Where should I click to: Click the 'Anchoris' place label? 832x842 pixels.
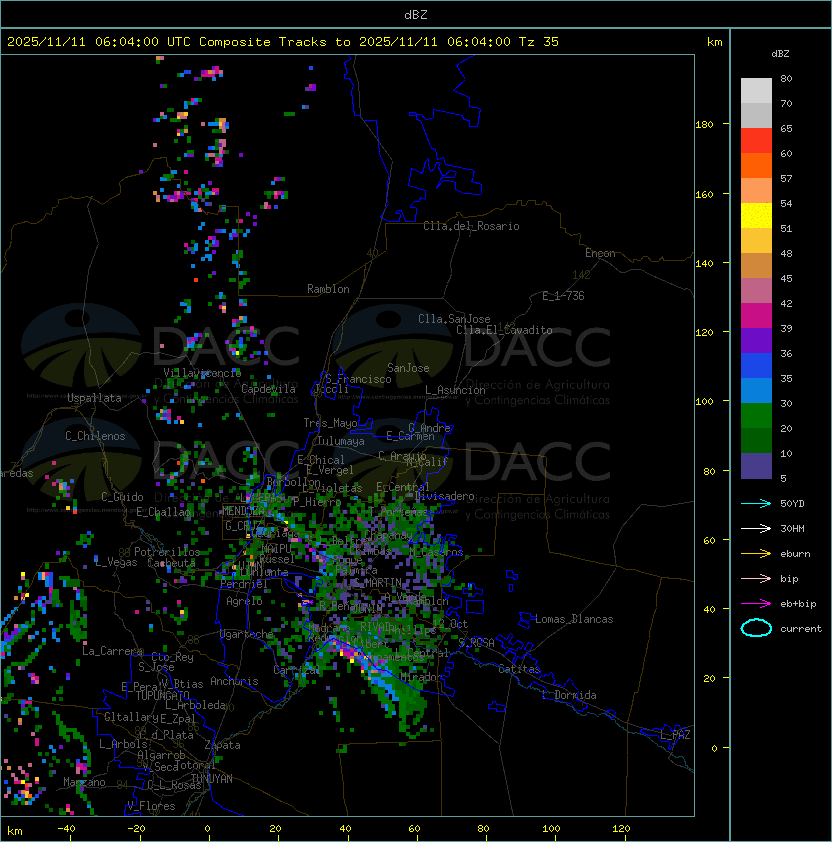tap(234, 681)
